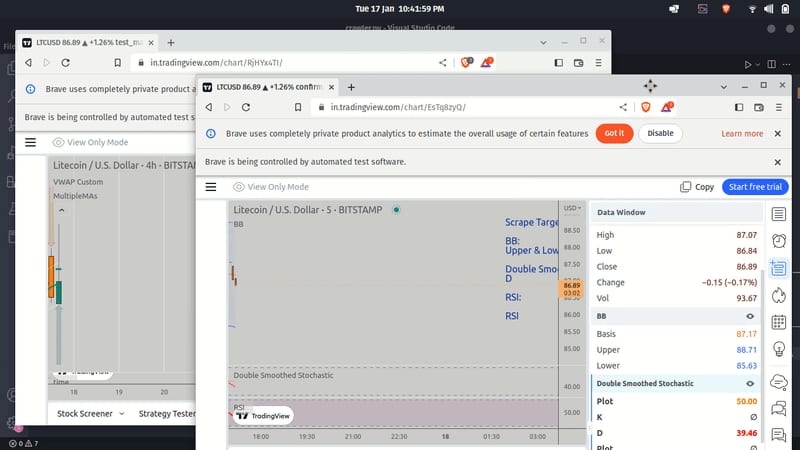
Task: Bookmark the page in back Brave window
Action: [x=117, y=63]
